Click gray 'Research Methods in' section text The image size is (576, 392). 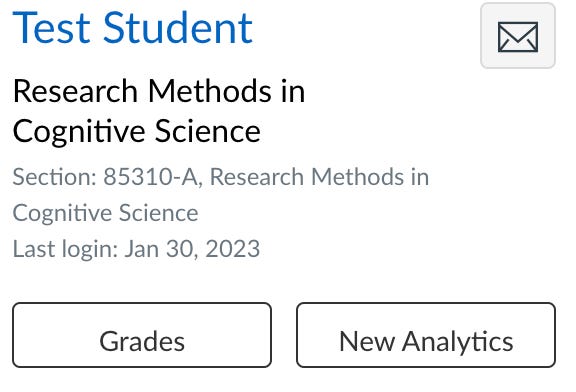click(x=319, y=177)
